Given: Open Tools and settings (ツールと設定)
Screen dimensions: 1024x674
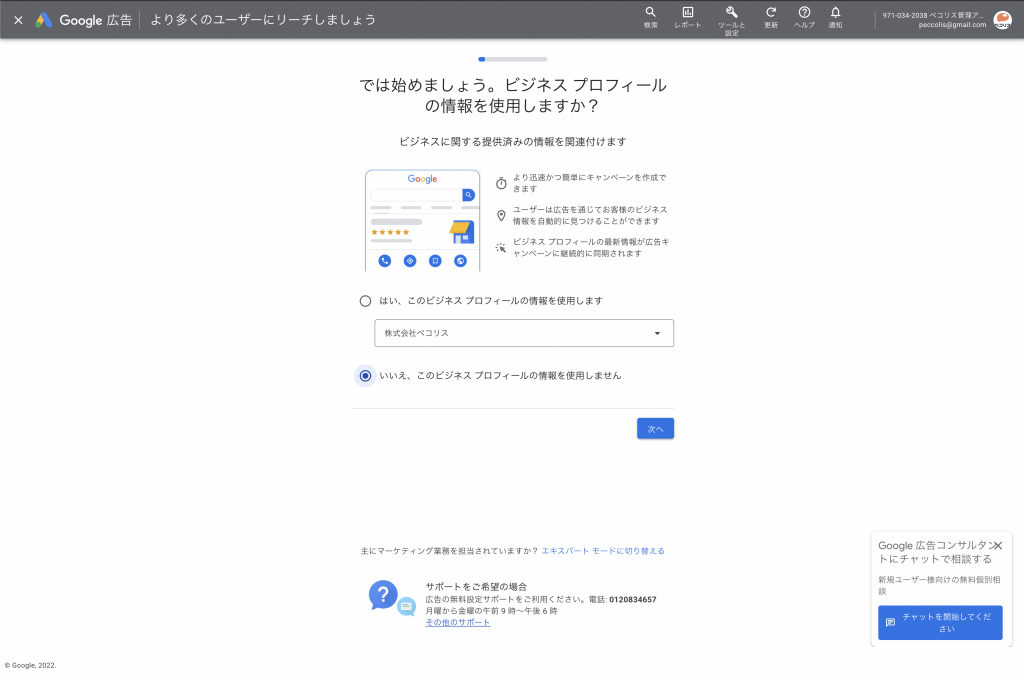Looking at the screenshot, I should tap(731, 20).
